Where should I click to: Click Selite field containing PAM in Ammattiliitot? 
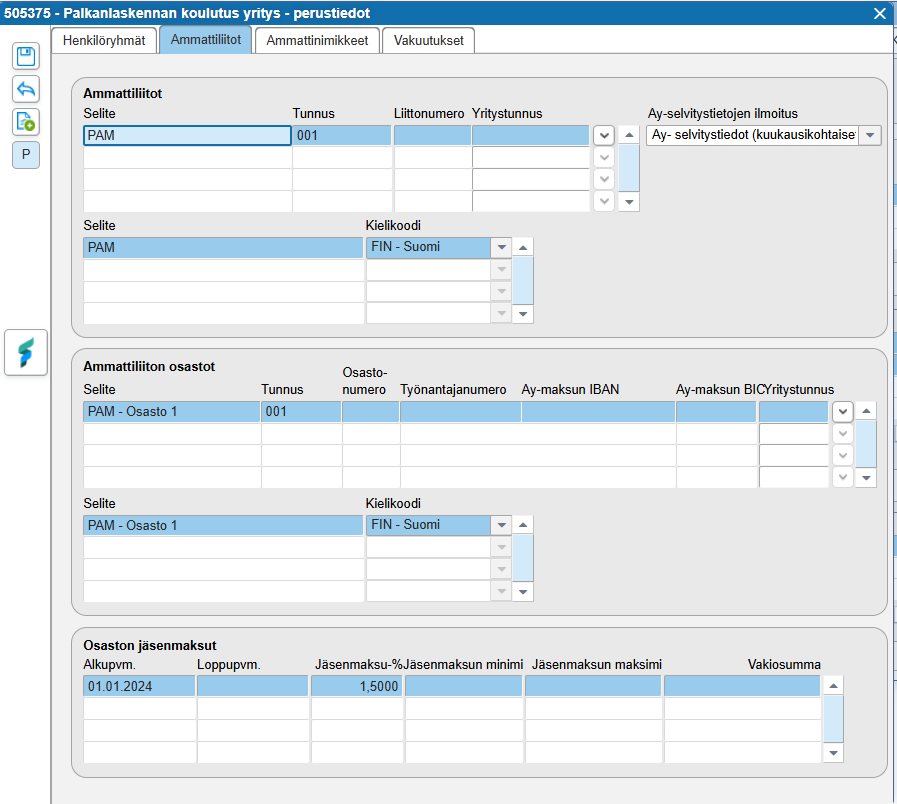tap(188, 136)
